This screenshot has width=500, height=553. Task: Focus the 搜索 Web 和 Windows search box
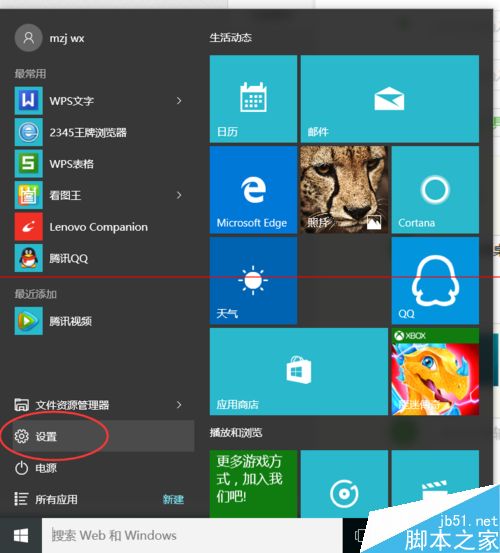click(x=192, y=535)
